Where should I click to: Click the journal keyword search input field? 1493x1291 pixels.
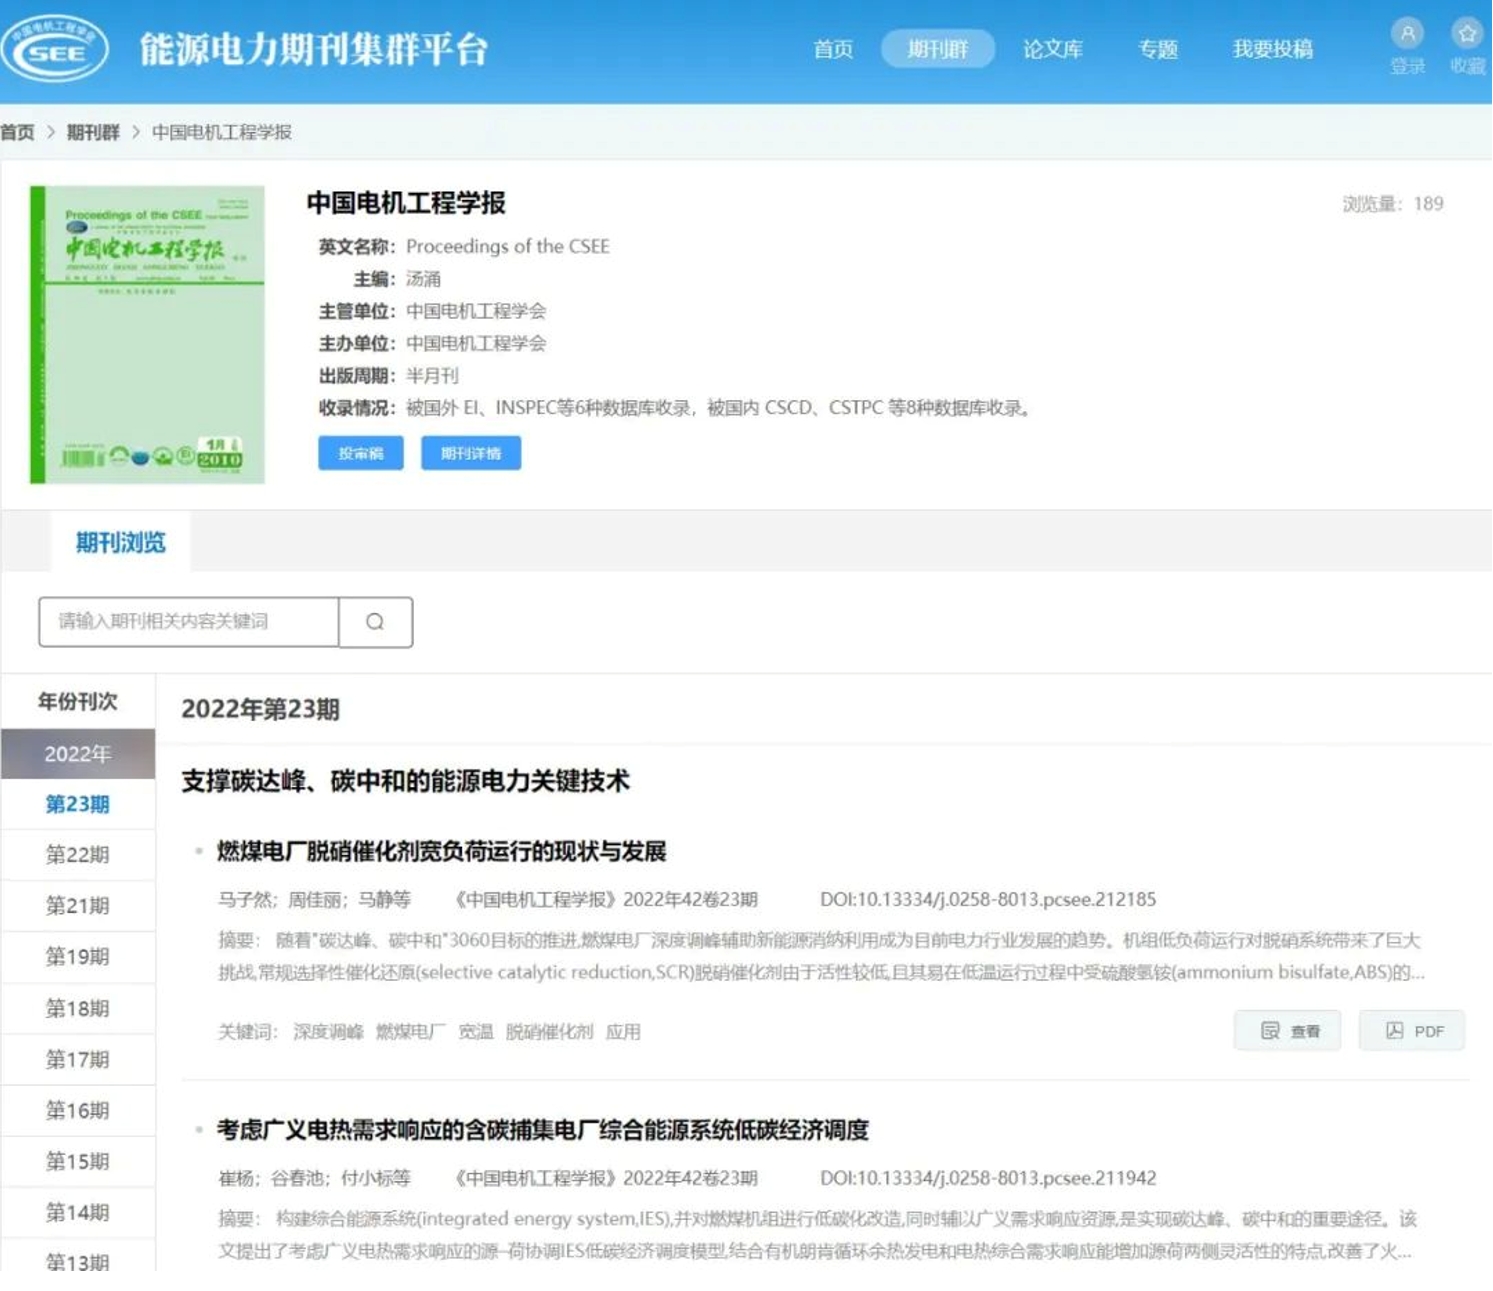[x=189, y=622]
